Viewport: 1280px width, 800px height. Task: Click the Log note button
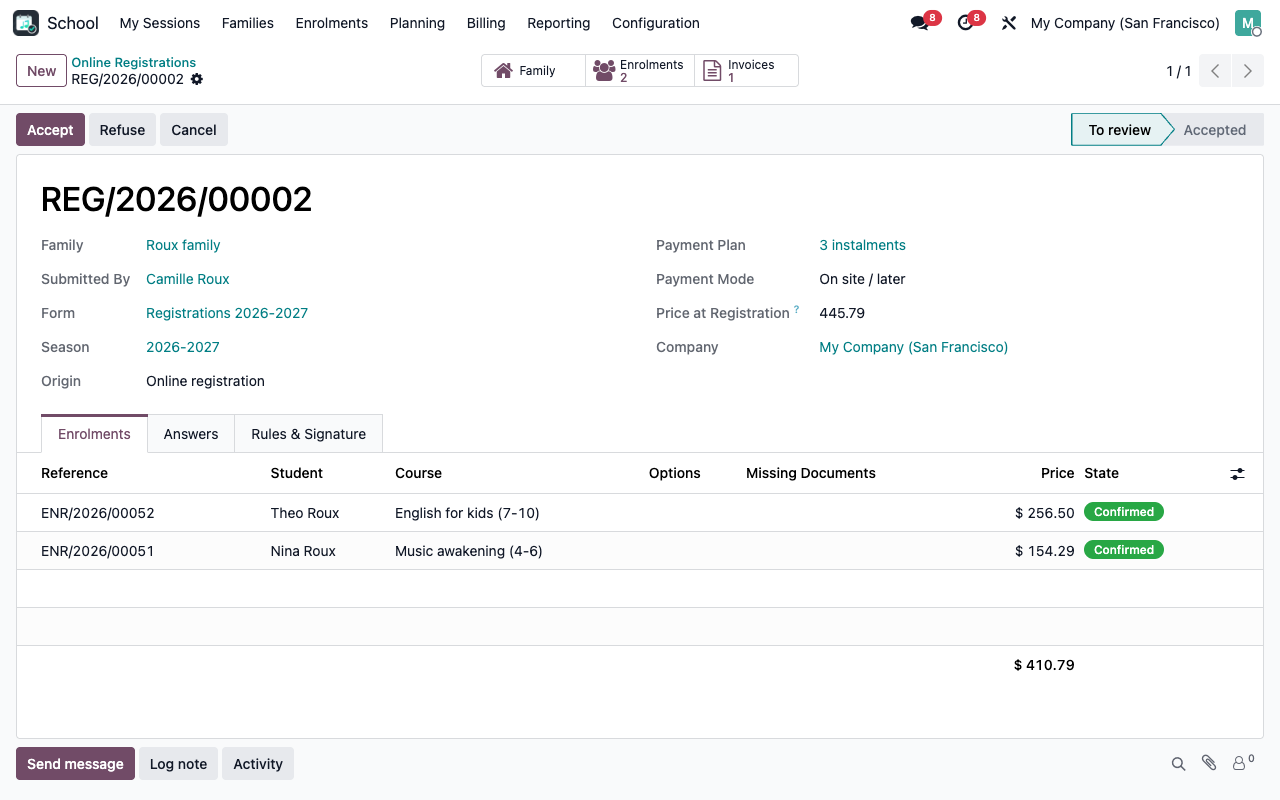(178, 764)
